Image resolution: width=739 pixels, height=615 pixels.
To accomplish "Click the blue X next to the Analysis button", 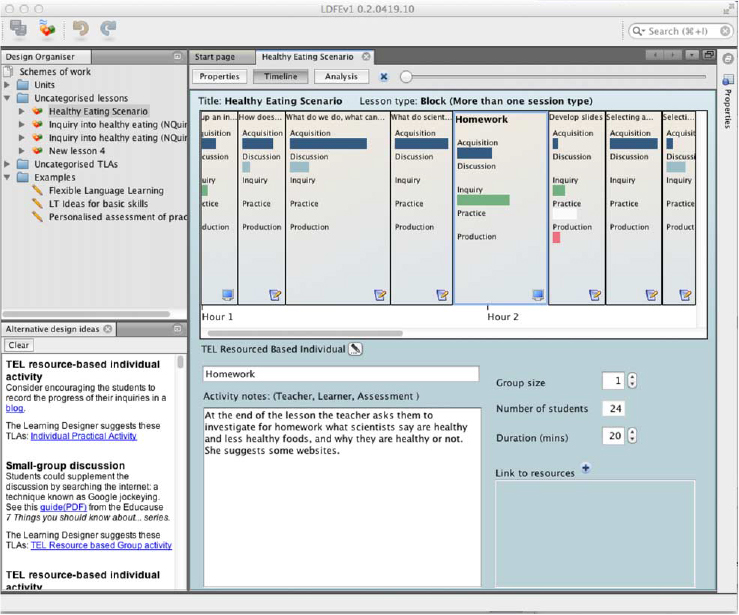I will 383,77.
